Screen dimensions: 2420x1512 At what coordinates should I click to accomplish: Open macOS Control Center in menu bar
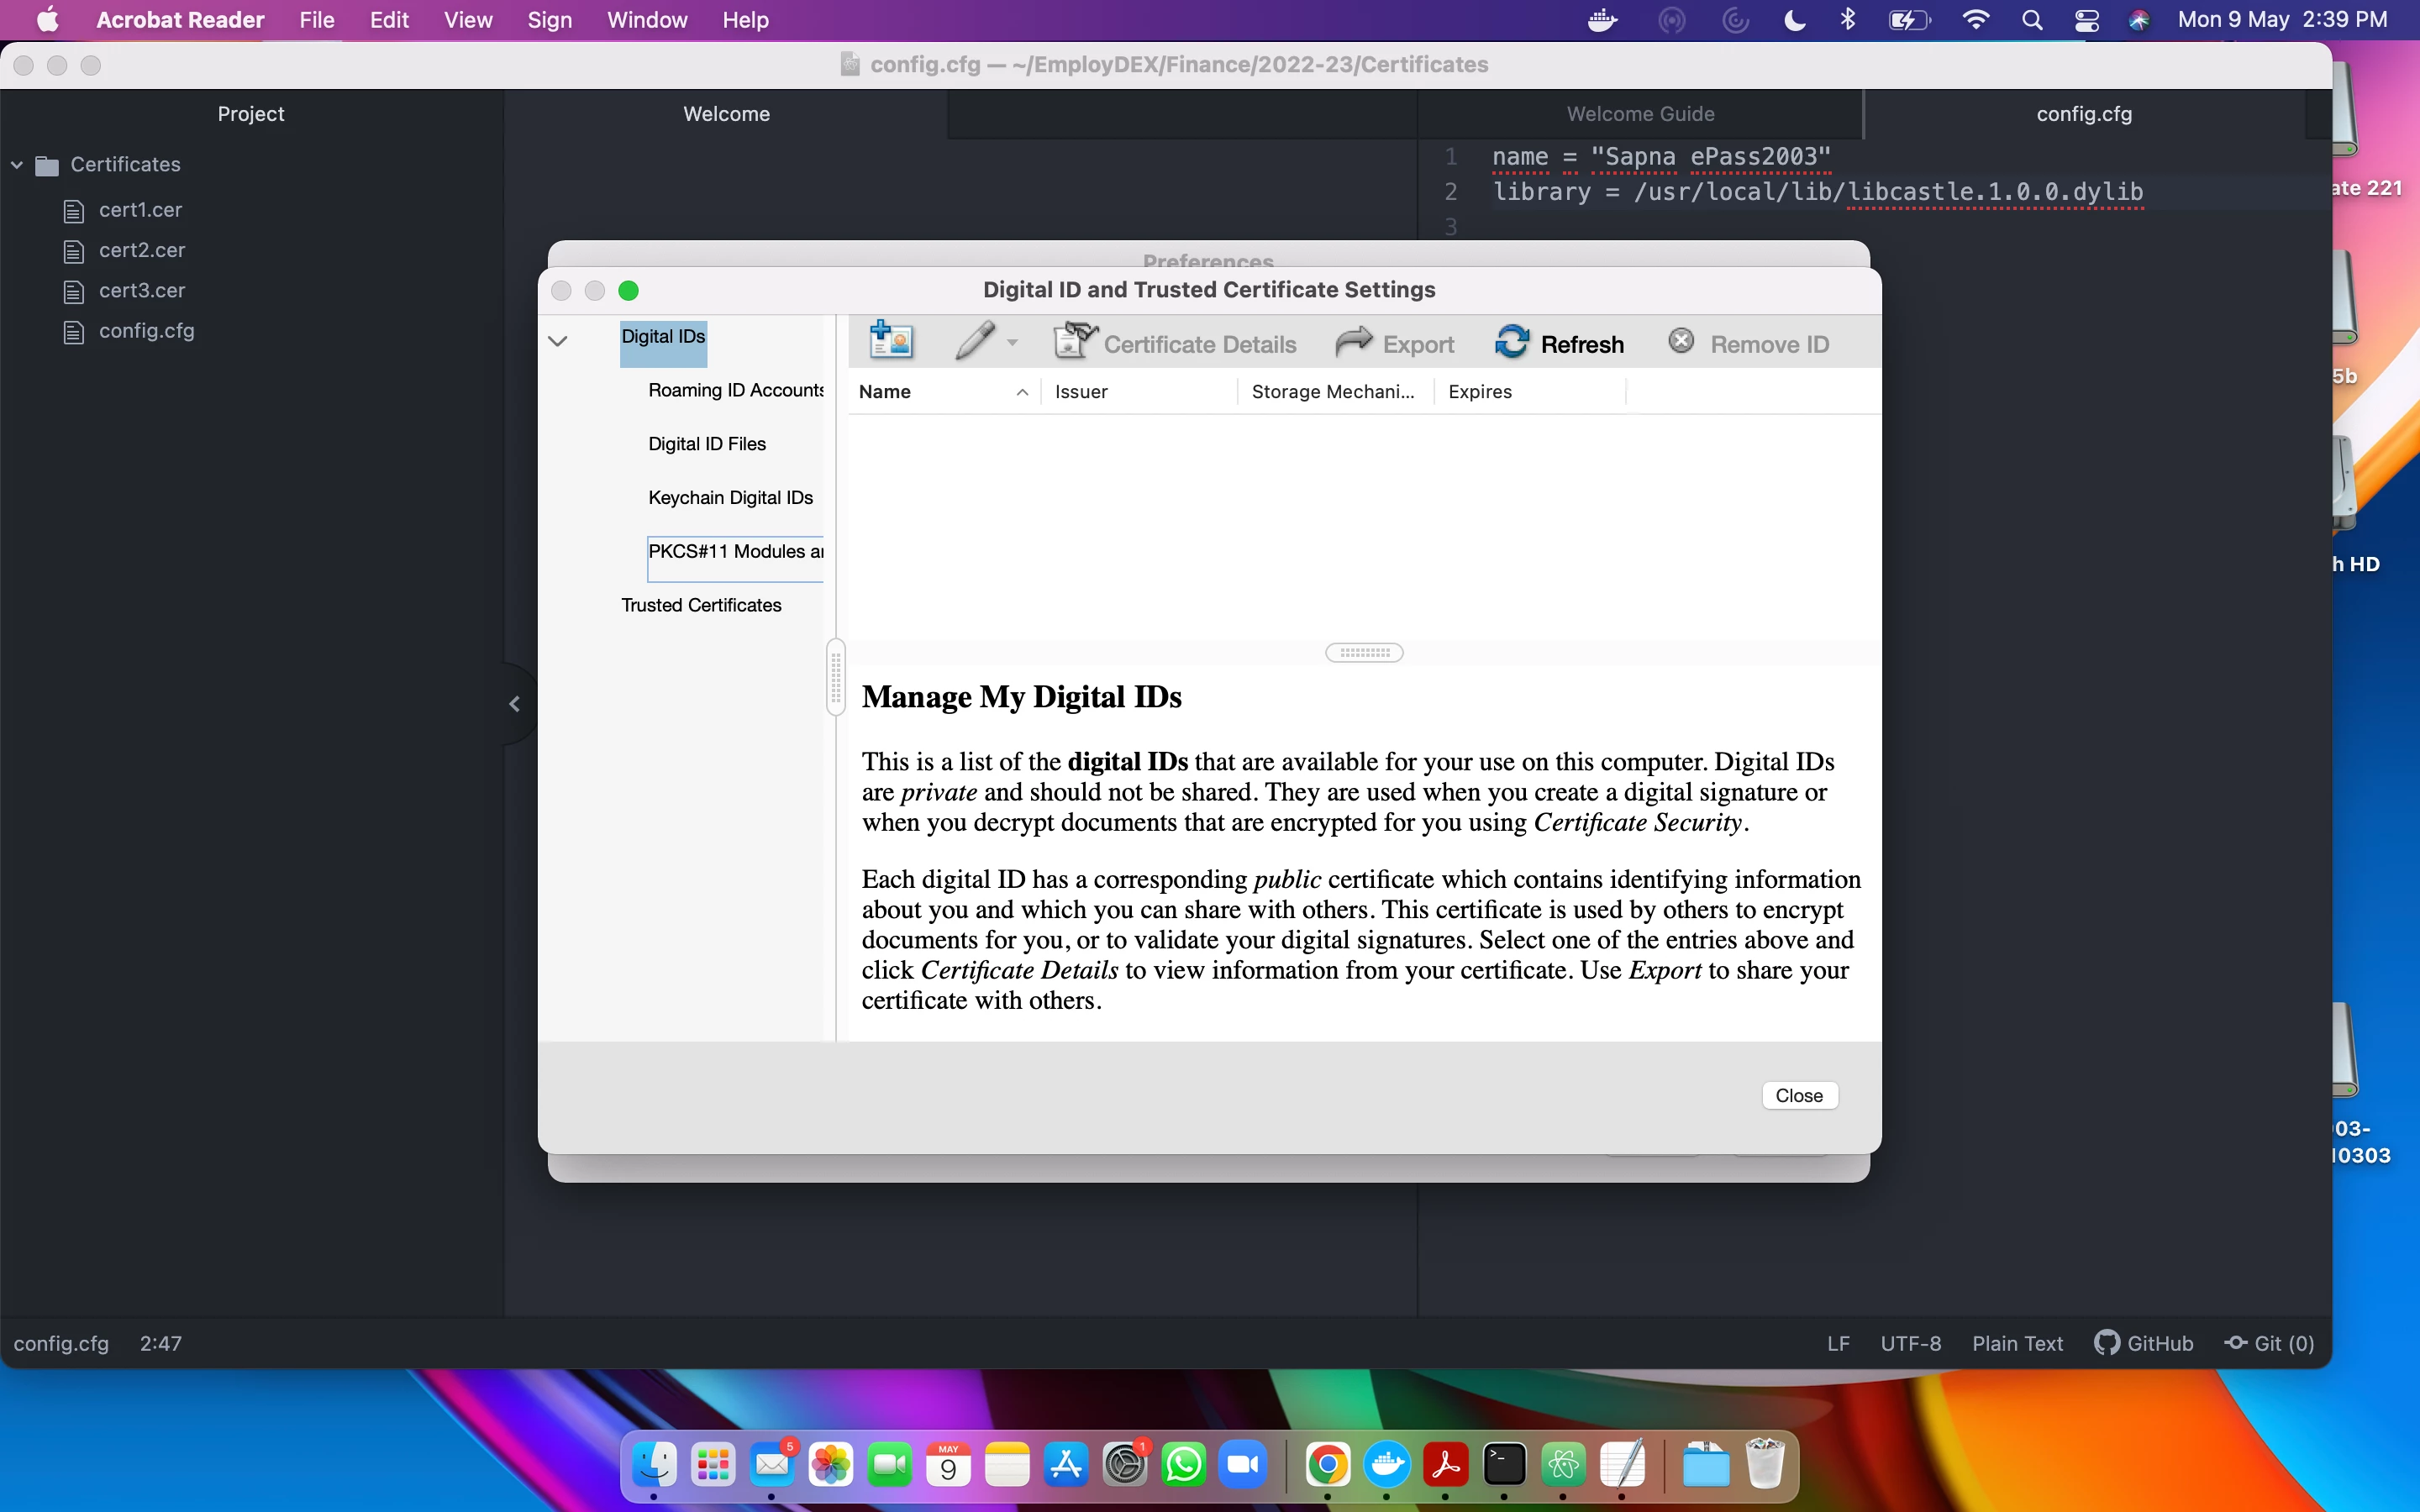pyautogui.click(x=2086, y=20)
